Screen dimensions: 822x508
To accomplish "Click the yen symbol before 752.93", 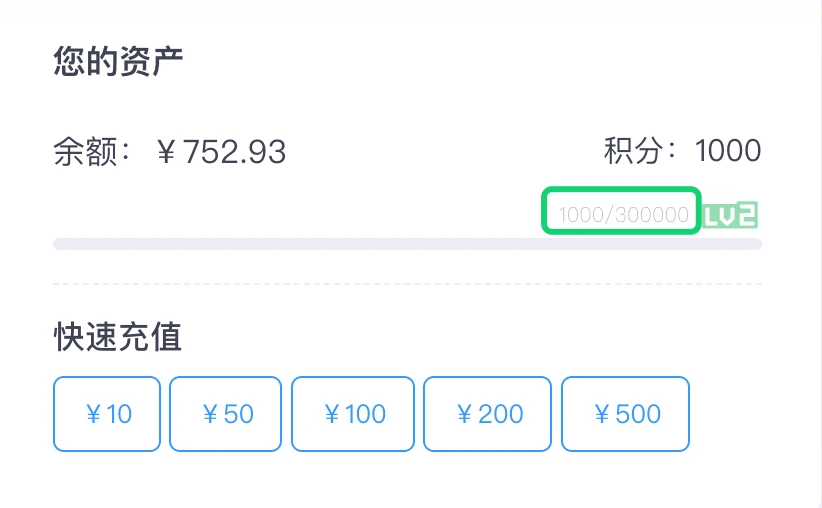I will 168,152.
